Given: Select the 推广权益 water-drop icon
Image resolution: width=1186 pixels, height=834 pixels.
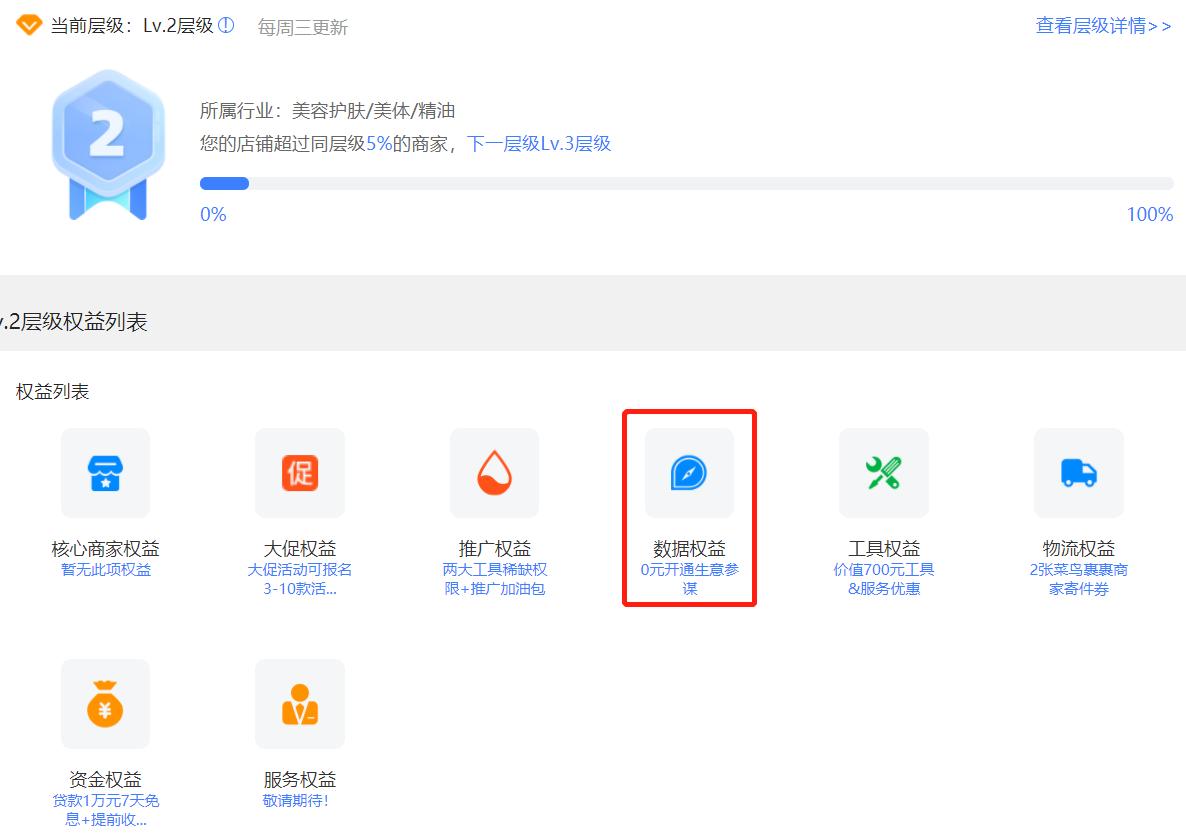Looking at the screenshot, I should point(494,472).
